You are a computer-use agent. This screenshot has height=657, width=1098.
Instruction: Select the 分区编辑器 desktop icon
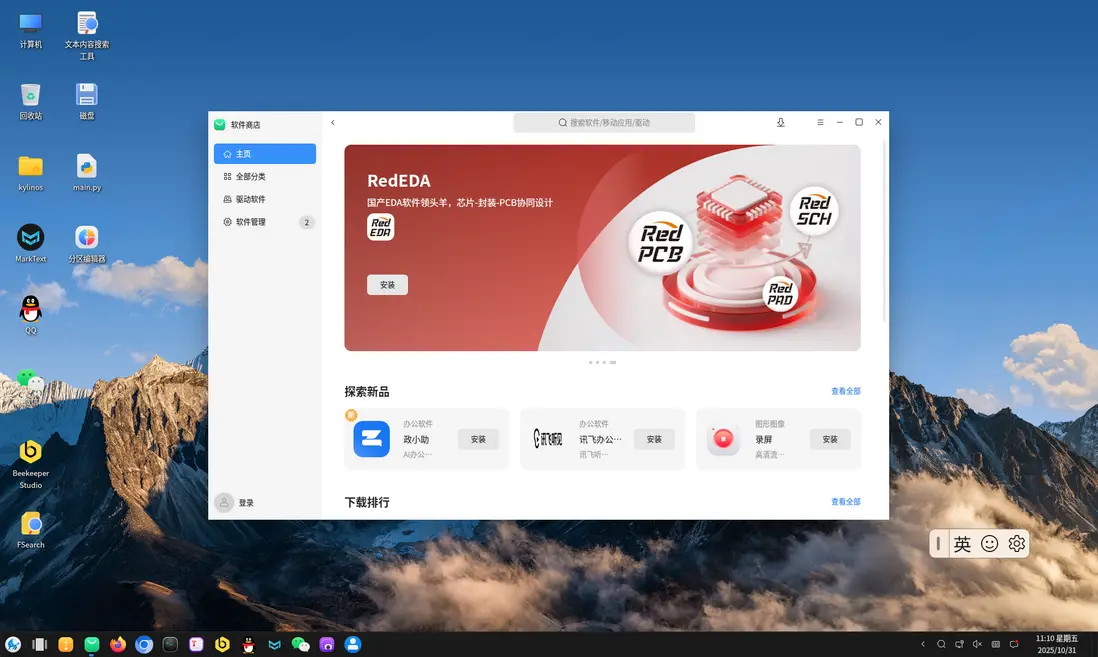(x=87, y=244)
